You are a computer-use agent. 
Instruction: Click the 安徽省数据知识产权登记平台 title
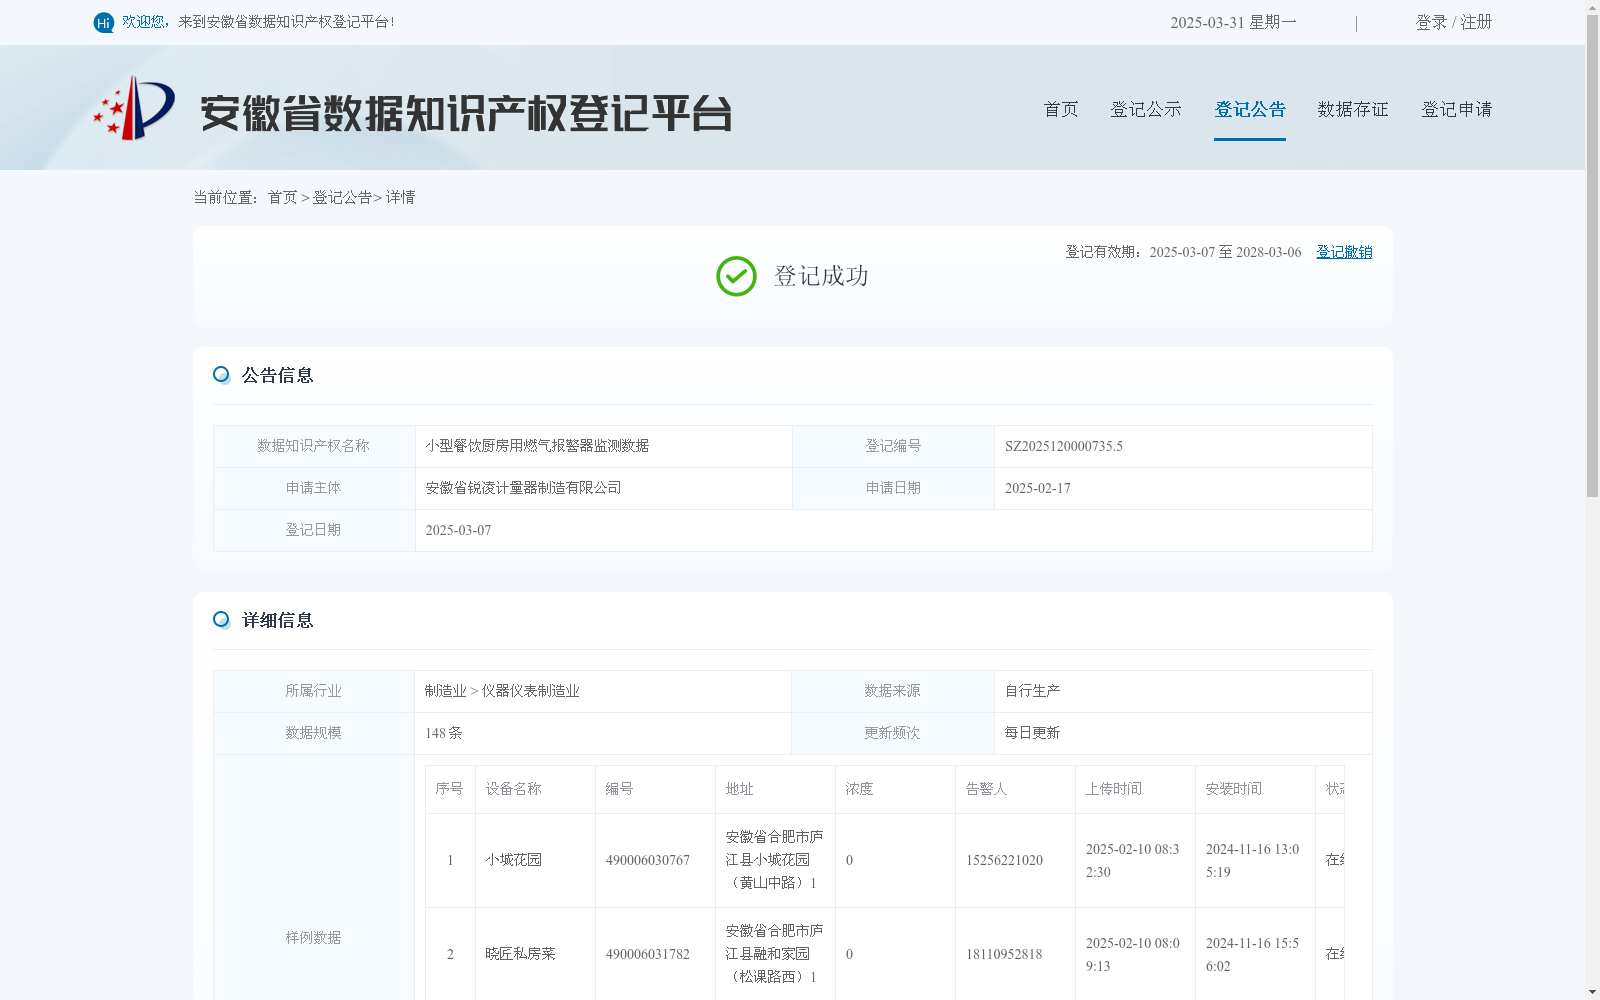point(466,113)
